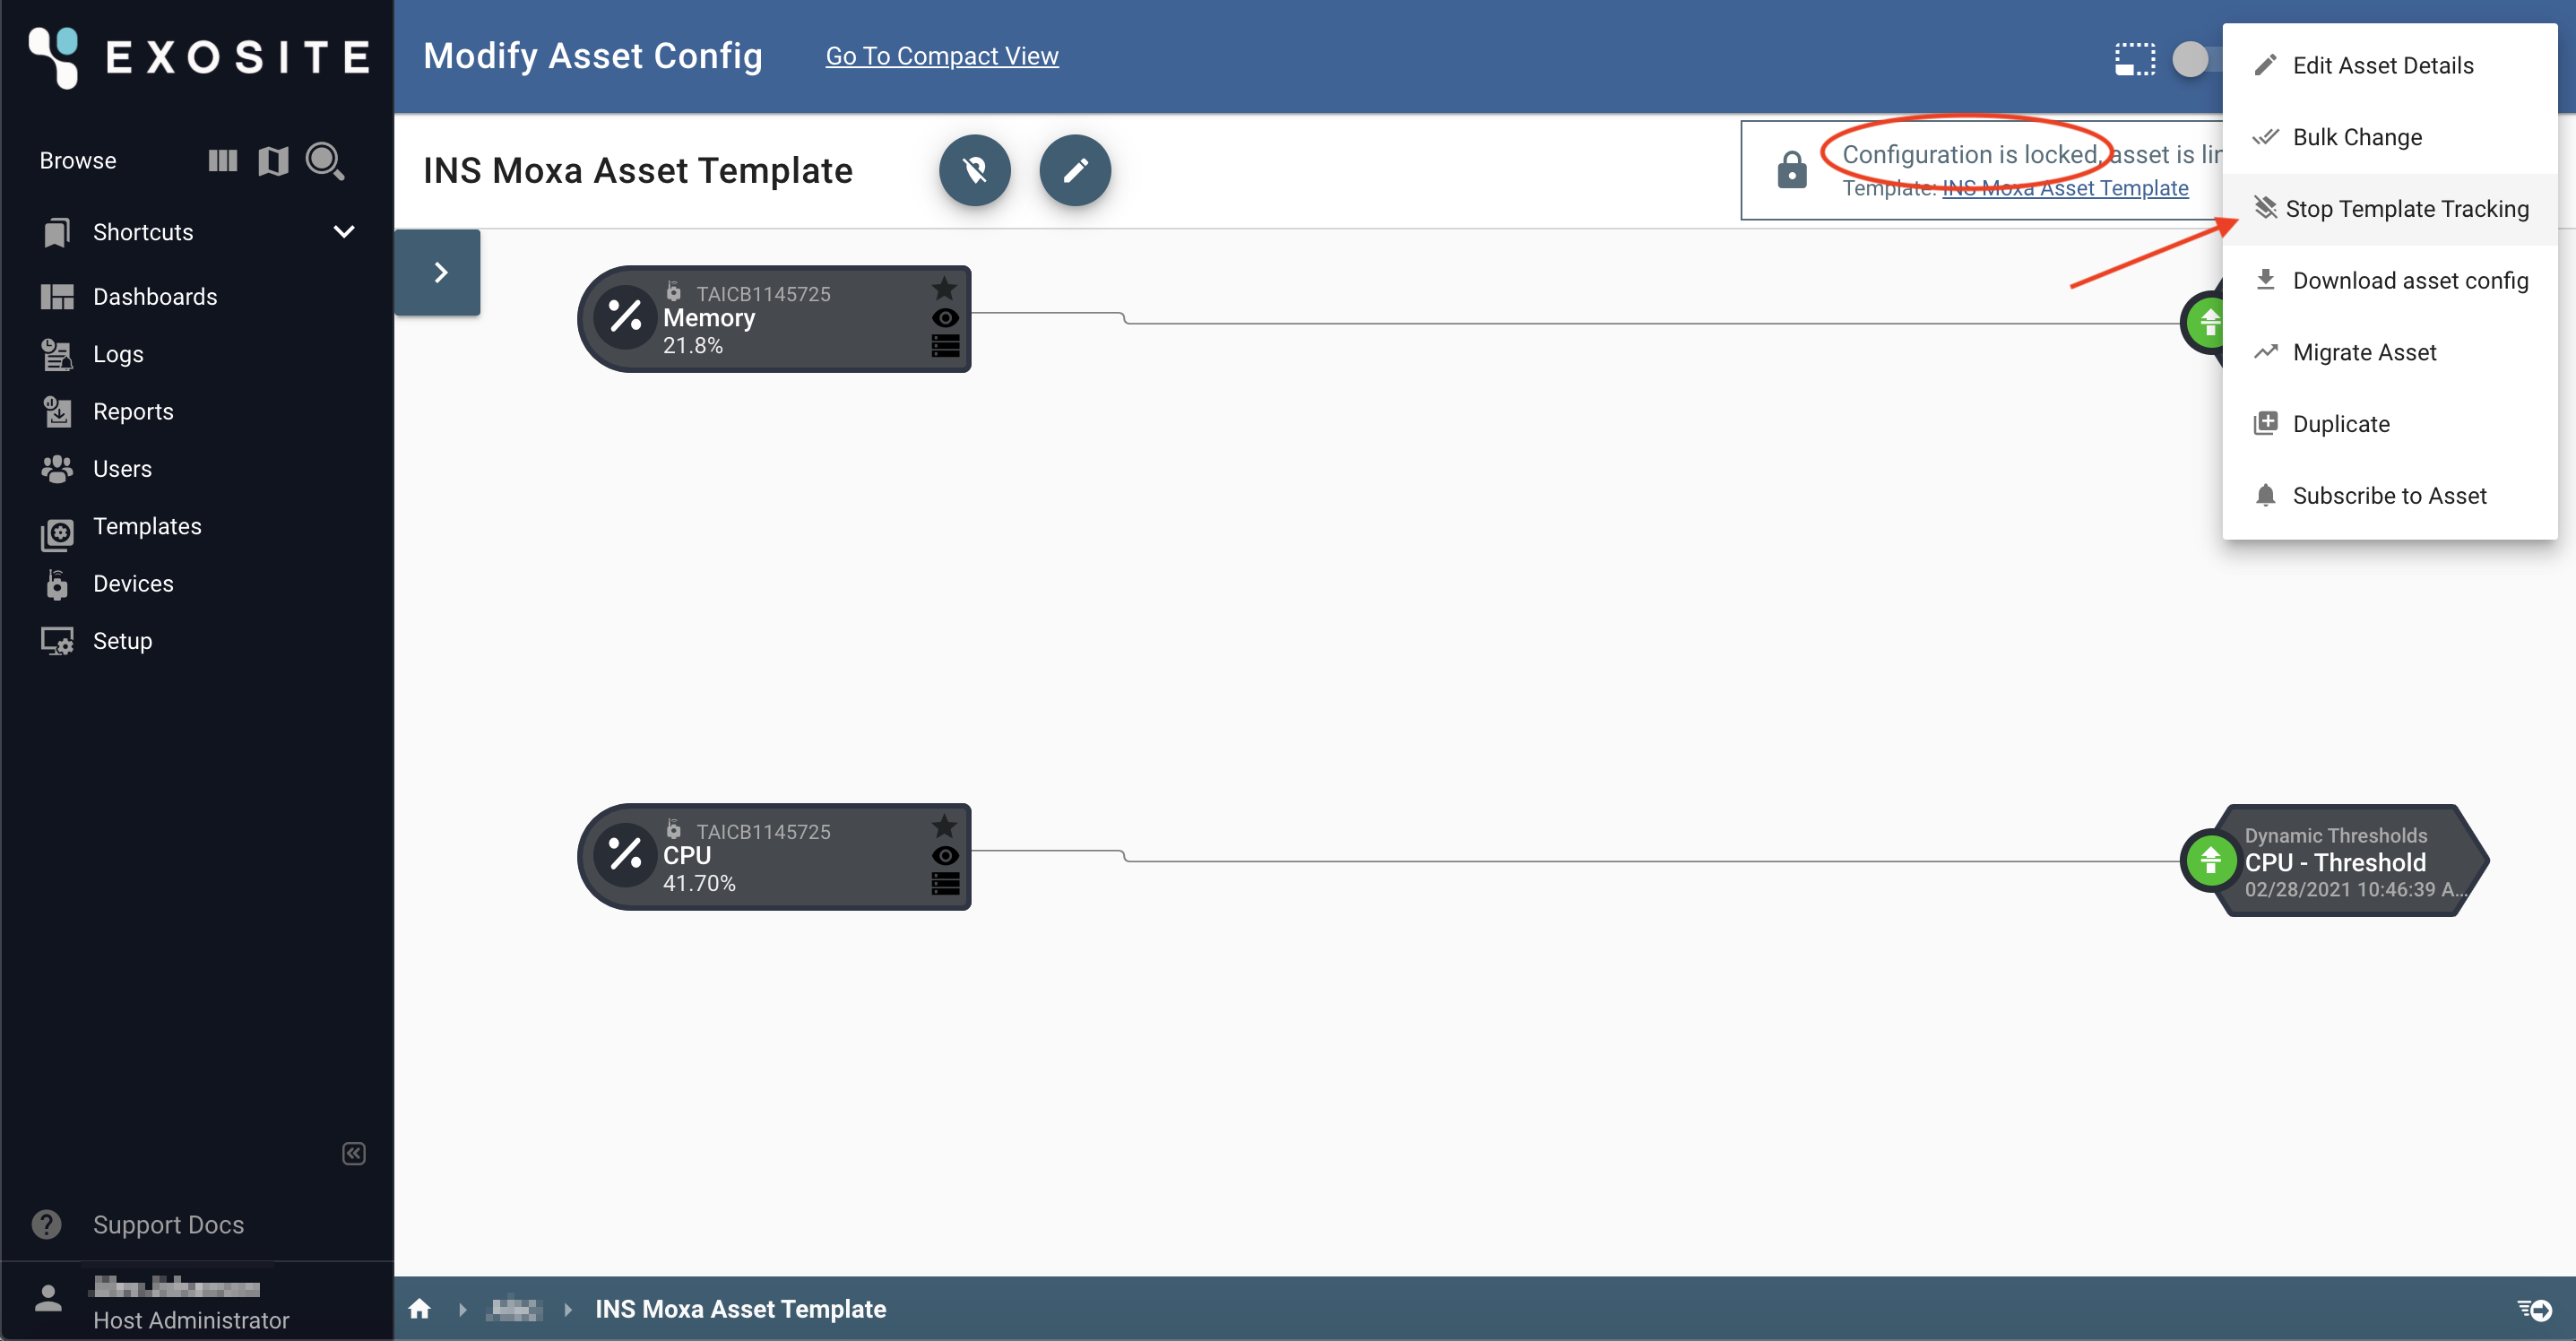Open the Browse map view icon
The height and width of the screenshot is (1341, 2576).
[273, 160]
